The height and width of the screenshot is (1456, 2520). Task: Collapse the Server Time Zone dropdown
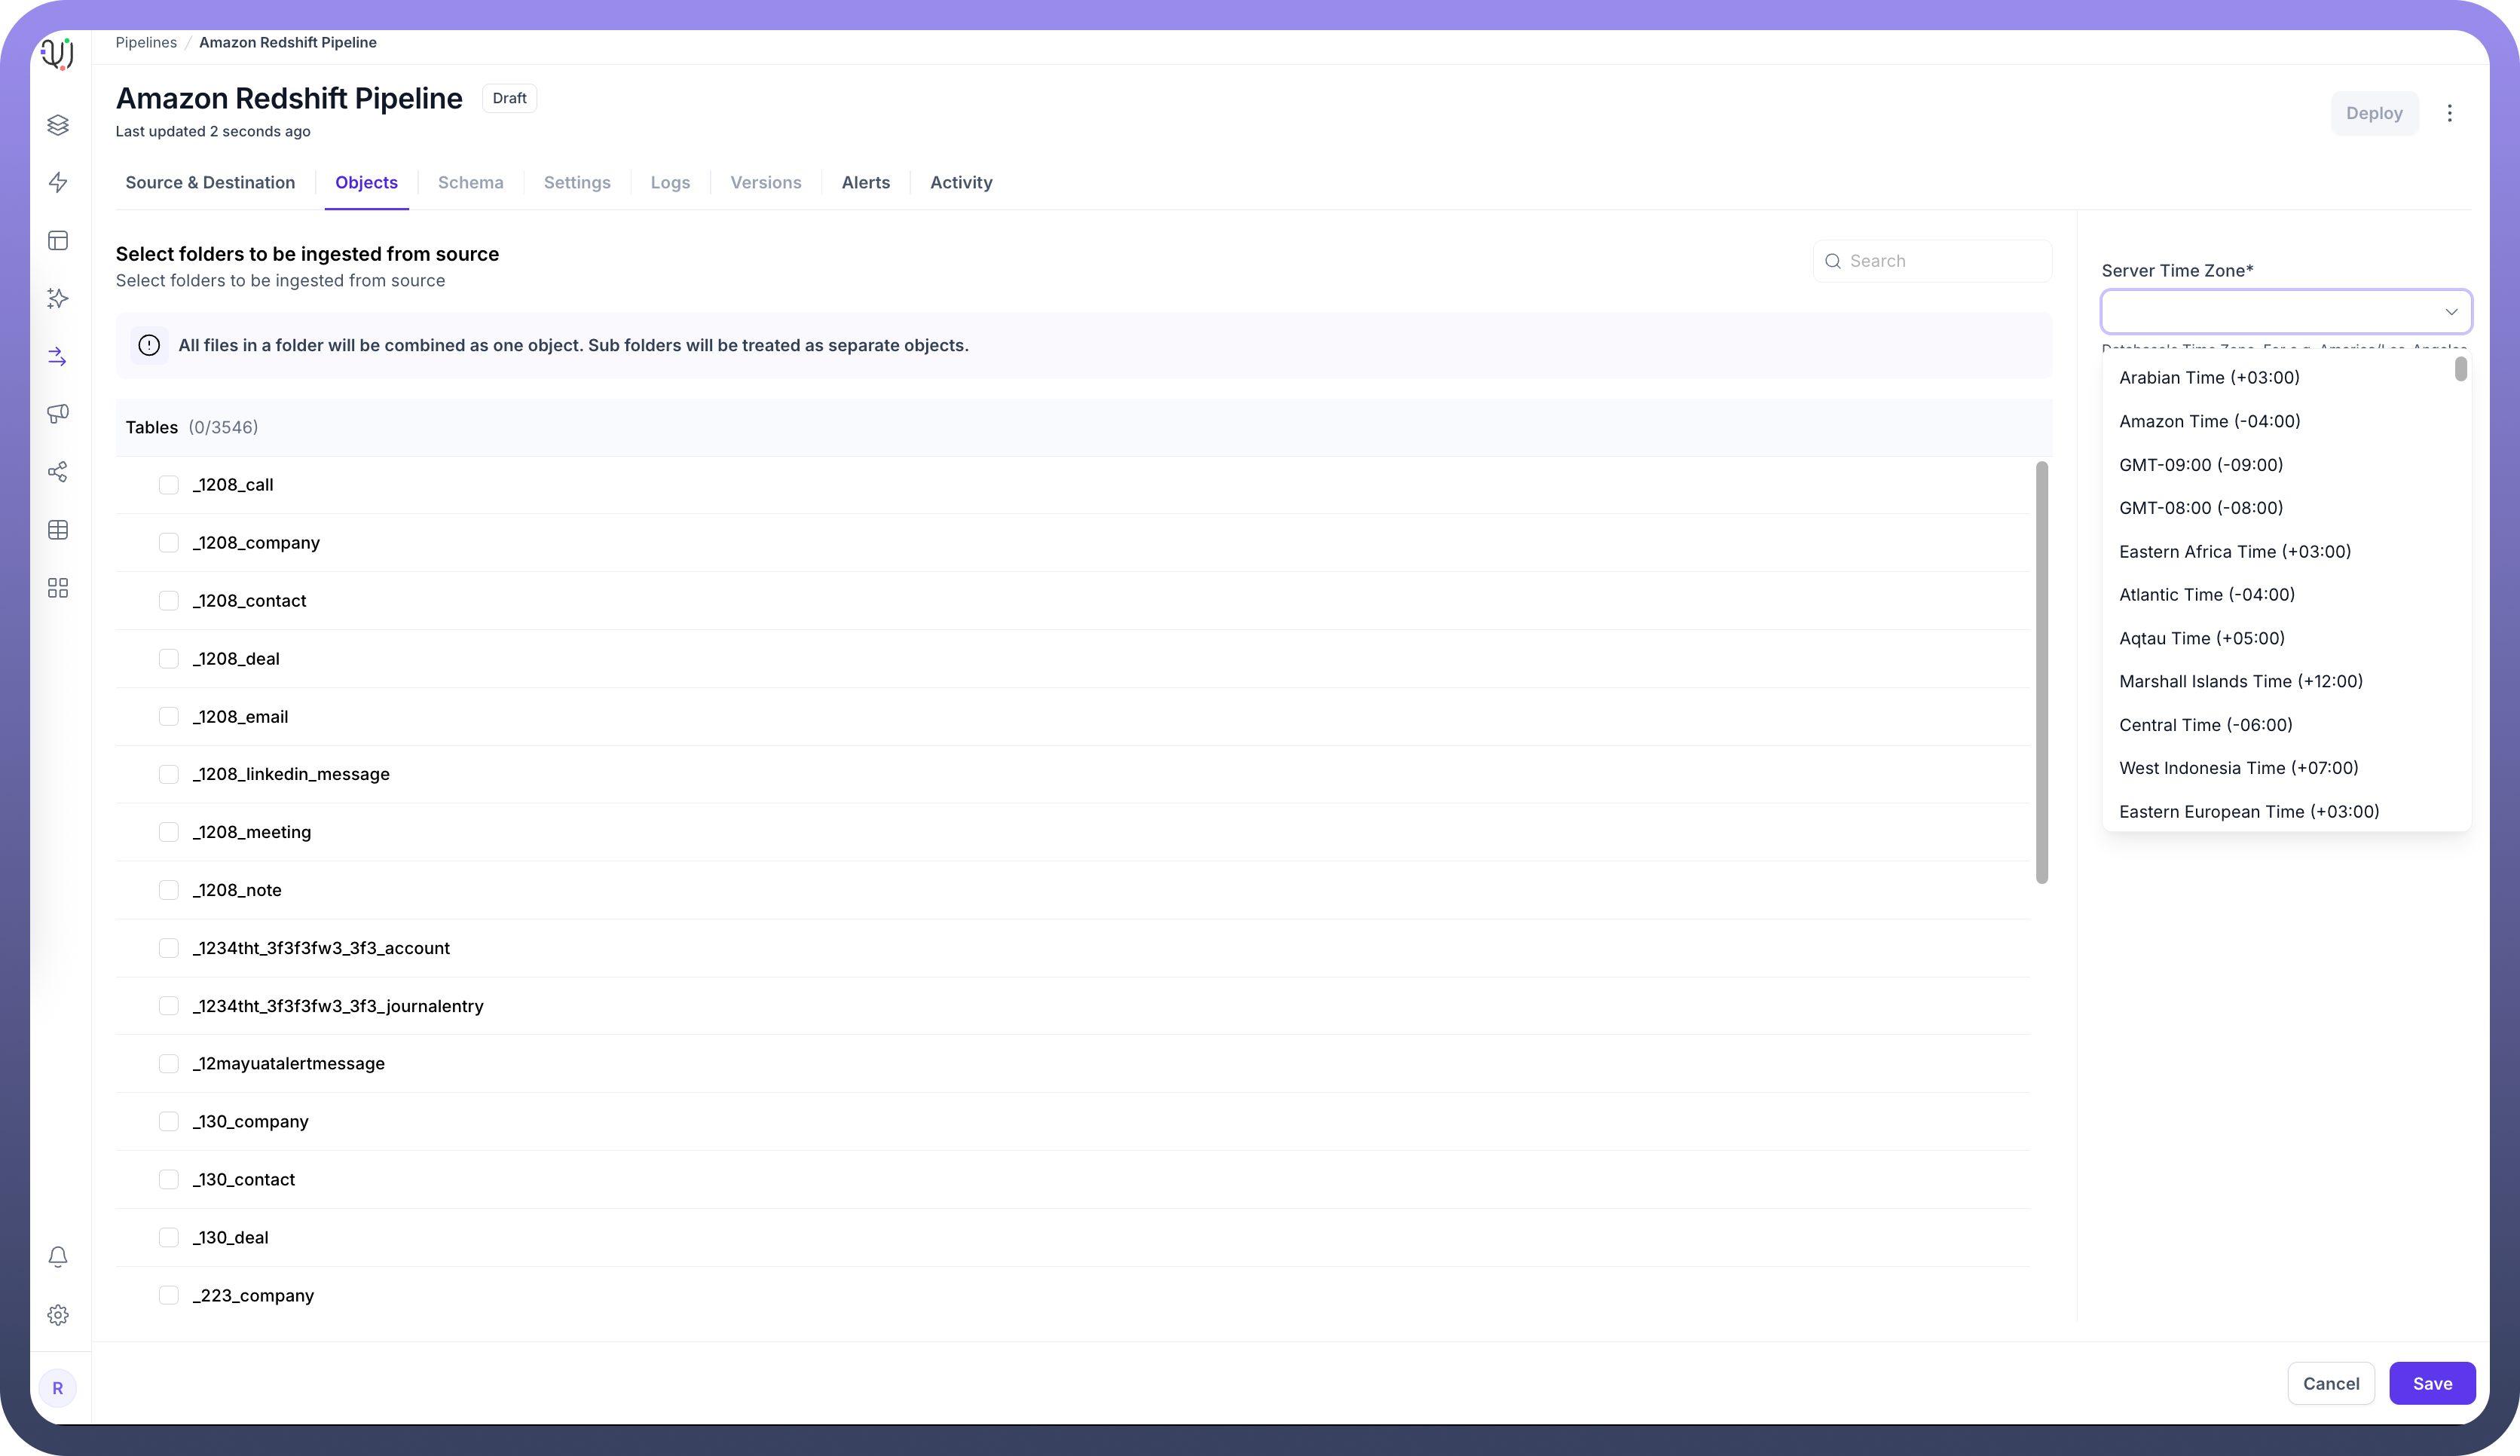tap(2451, 312)
